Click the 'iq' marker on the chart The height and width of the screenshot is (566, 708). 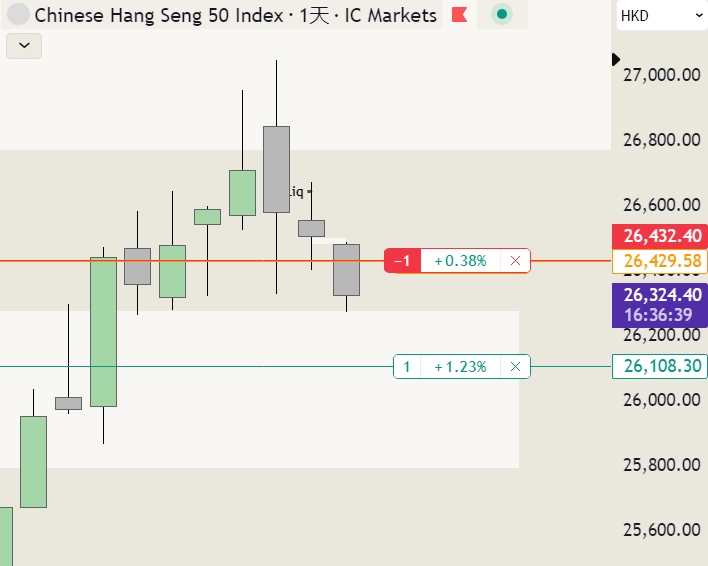click(297, 190)
